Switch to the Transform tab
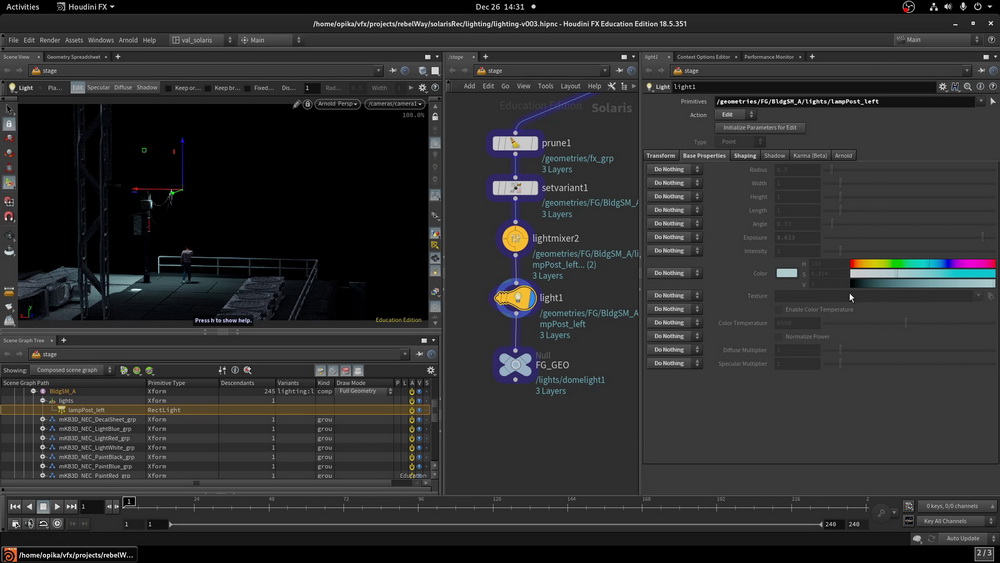Image resolution: width=1000 pixels, height=563 pixels. (660, 156)
